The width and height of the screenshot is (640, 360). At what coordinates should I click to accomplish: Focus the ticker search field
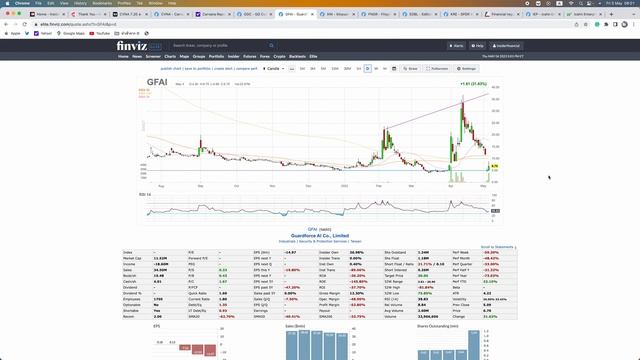[220, 46]
